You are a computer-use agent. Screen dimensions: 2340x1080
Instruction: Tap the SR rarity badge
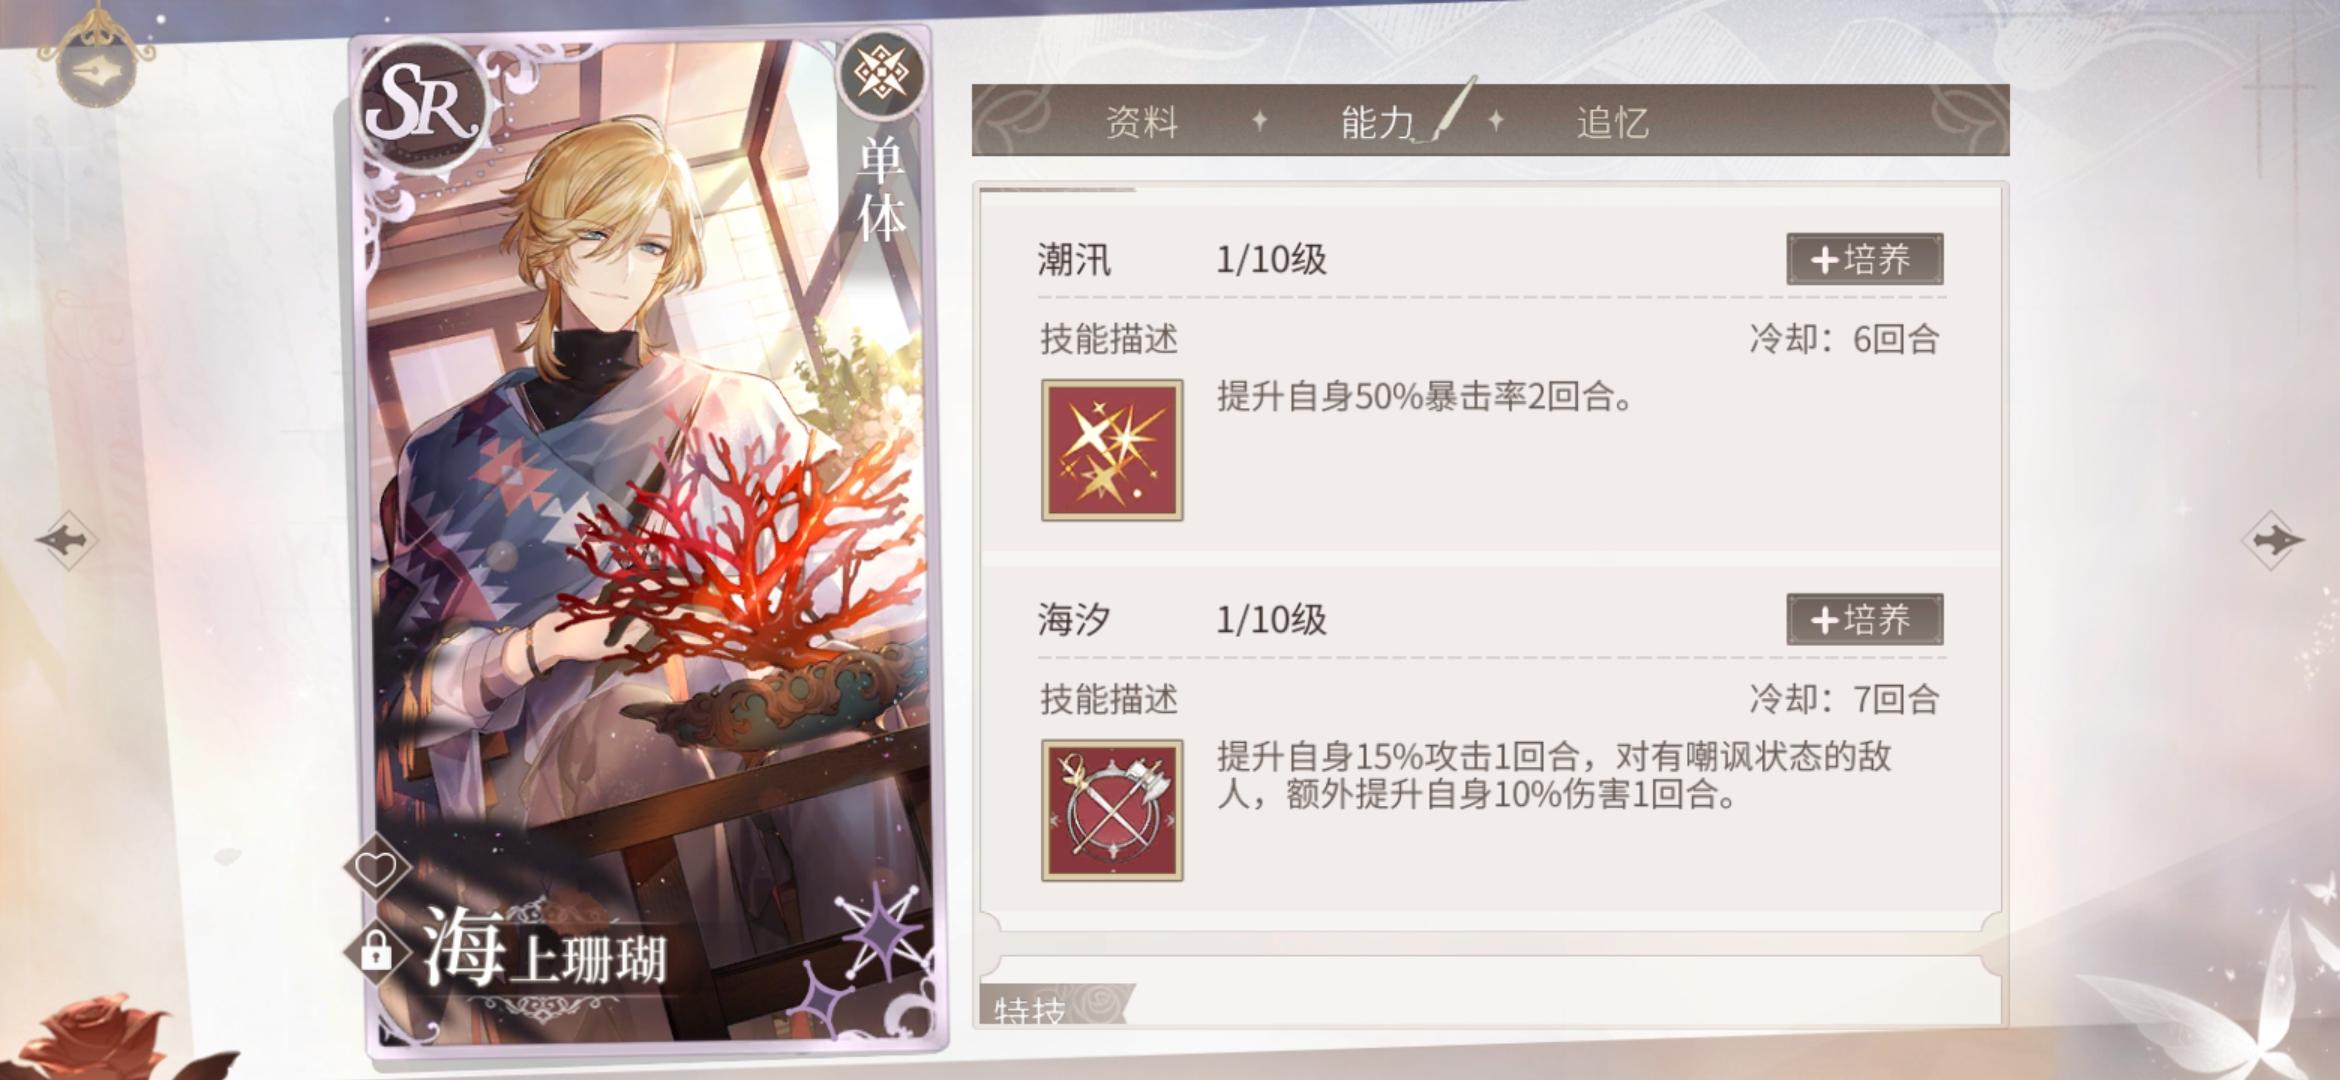point(423,106)
